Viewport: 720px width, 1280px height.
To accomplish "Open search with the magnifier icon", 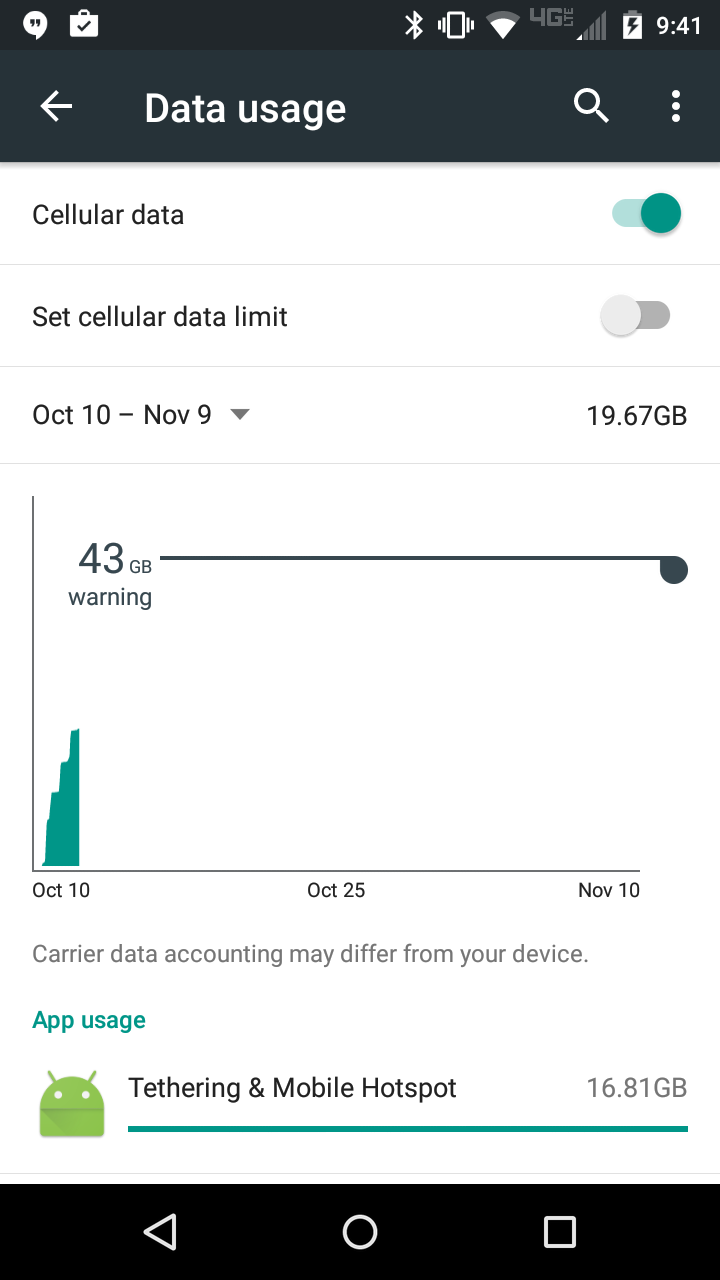I will (591, 106).
